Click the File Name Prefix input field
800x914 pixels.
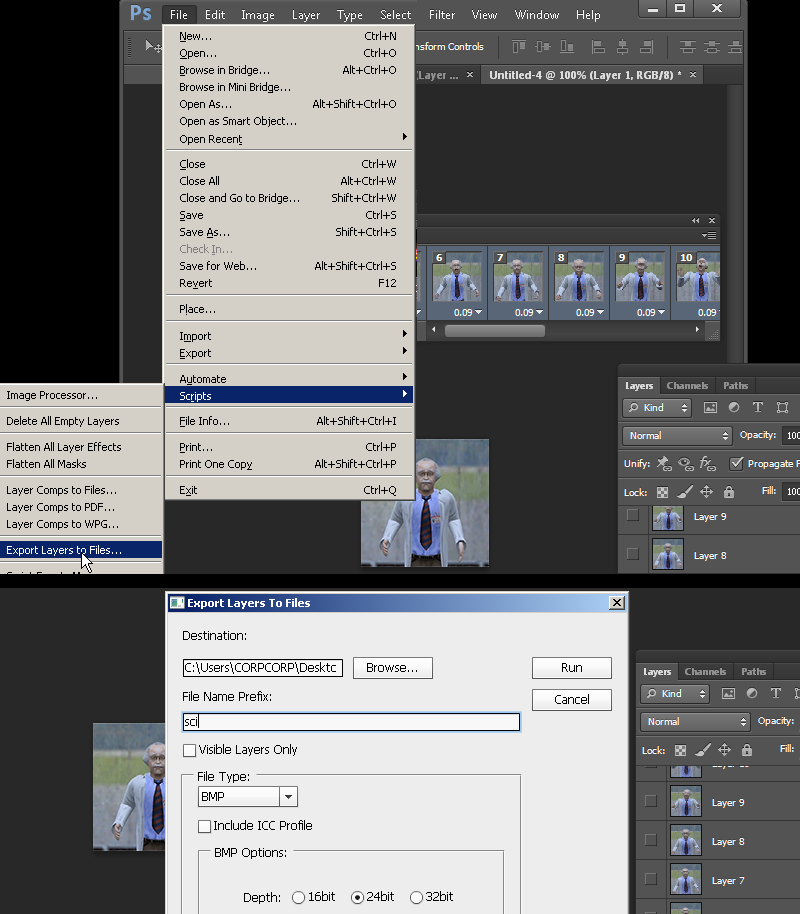pos(351,722)
